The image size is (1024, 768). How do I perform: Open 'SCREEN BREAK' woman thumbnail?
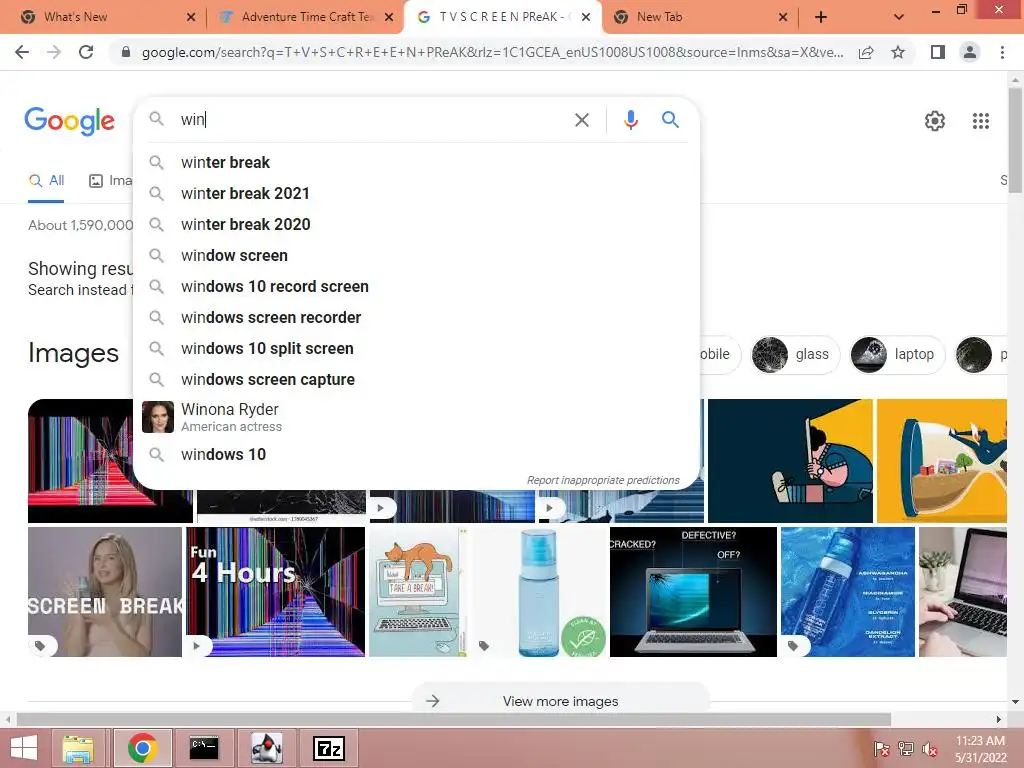(105, 592)
